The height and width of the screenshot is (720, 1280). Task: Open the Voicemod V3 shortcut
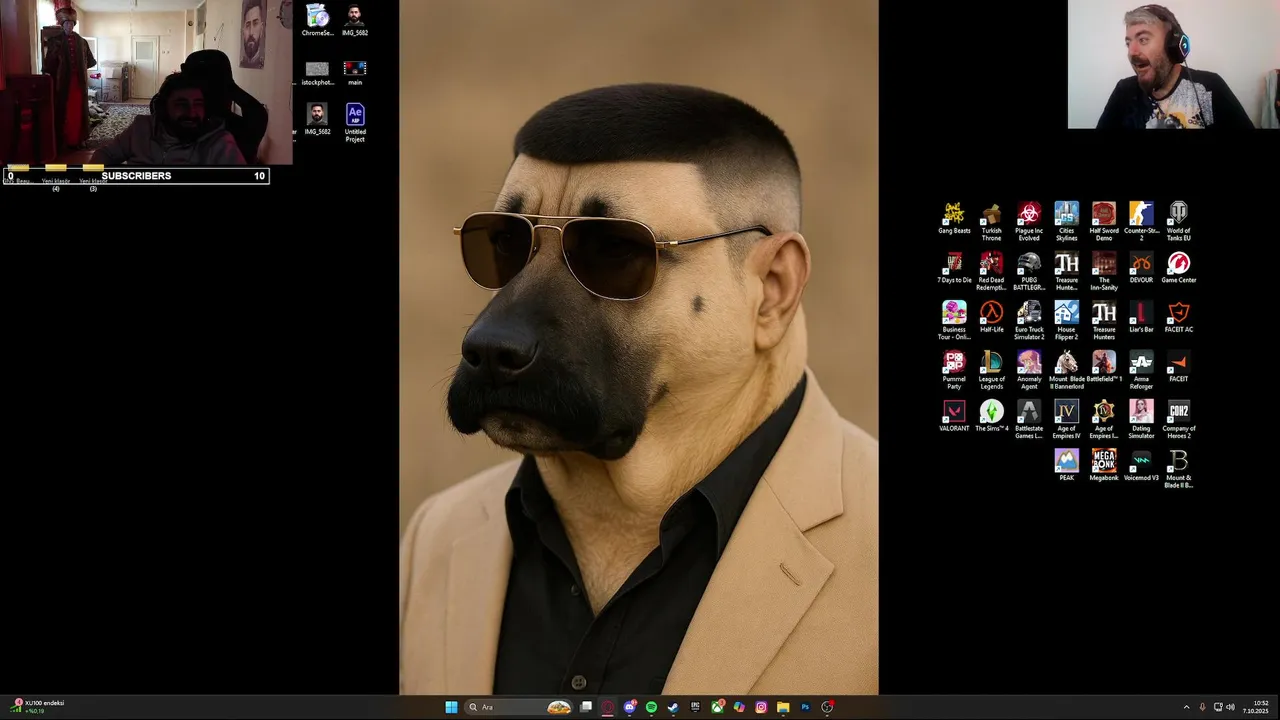(1141, 466)
